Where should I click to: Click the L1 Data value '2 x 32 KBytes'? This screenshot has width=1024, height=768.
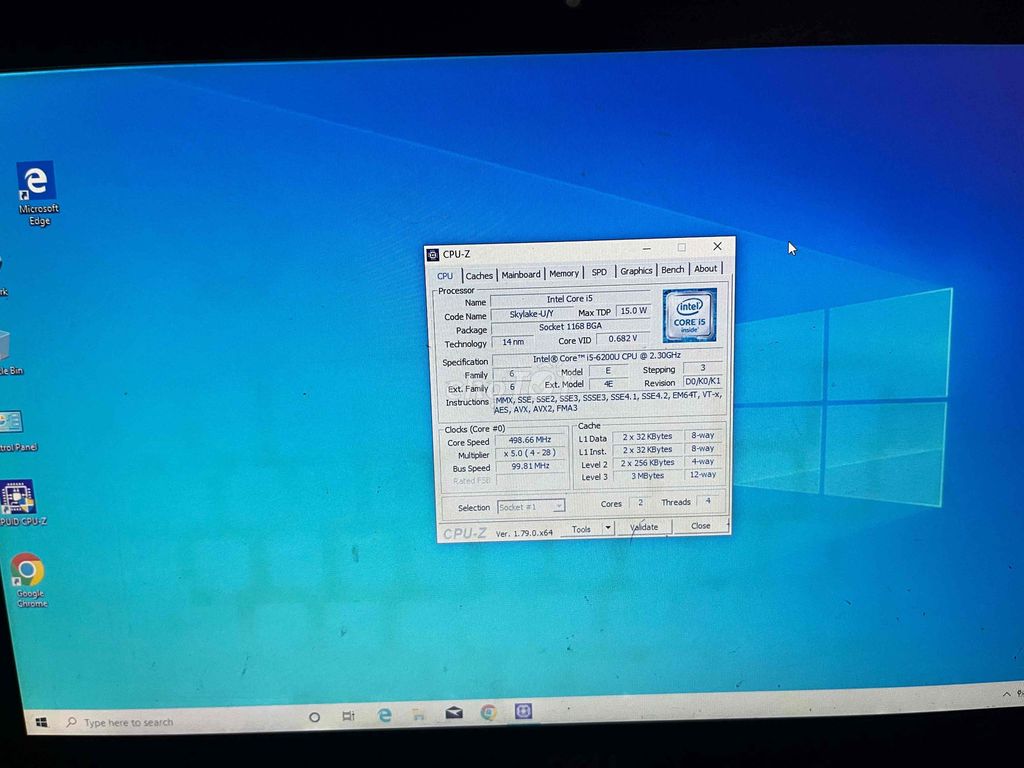[647, 437]
